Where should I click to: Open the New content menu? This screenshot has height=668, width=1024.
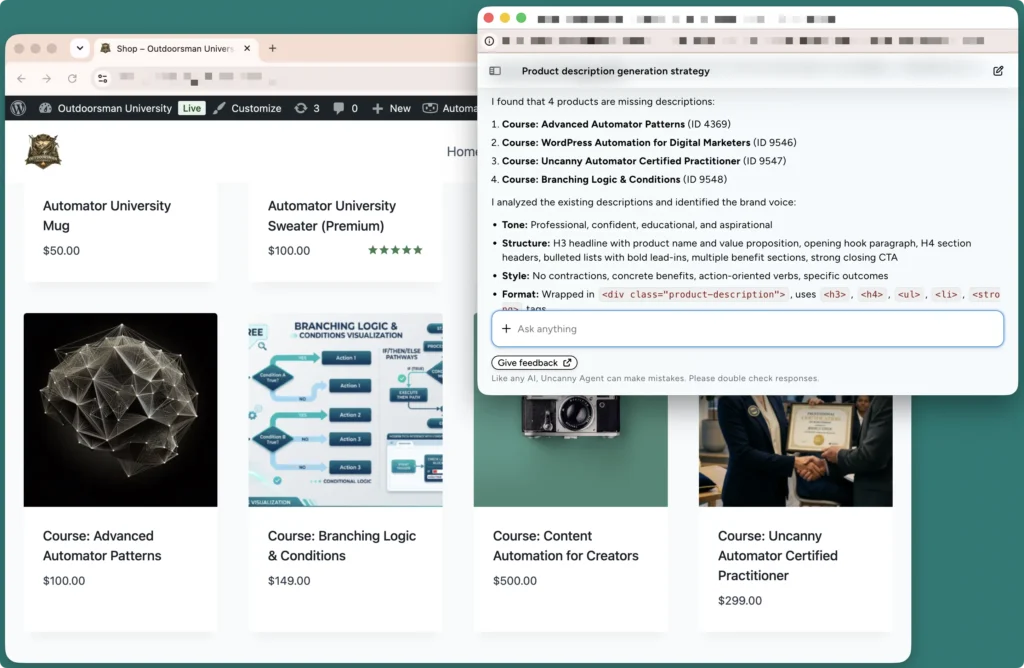[x=391, y=108]
